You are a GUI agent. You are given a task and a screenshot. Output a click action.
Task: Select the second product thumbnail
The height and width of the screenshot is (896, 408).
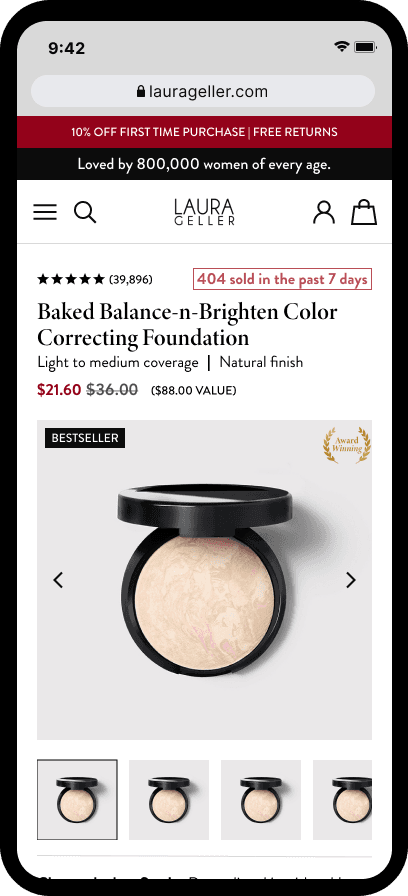(169, 799)
